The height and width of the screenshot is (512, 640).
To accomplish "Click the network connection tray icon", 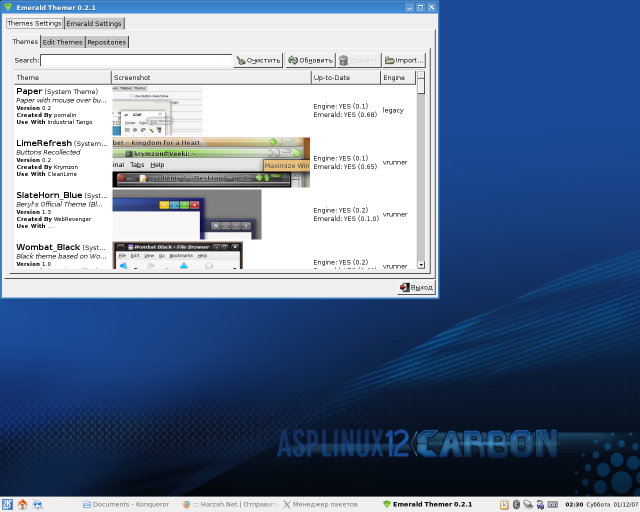I will click(x=528, y=504).
